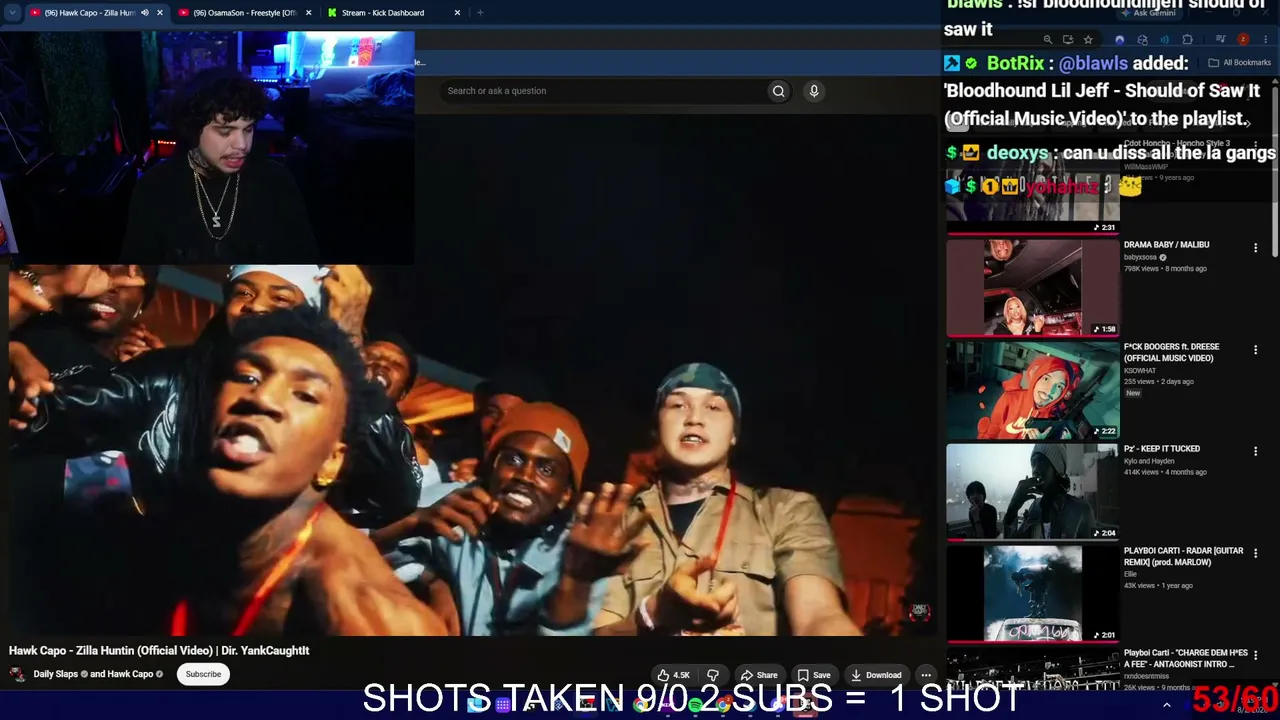Click the Ask Gemini button
The image size is (1280, 720).
[1148, 13]
